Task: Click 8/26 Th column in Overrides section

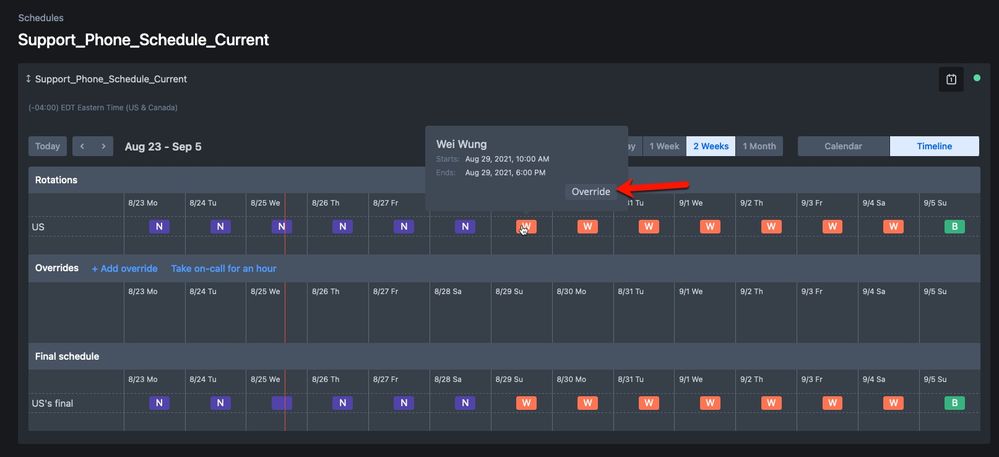Action: point(338,313)
